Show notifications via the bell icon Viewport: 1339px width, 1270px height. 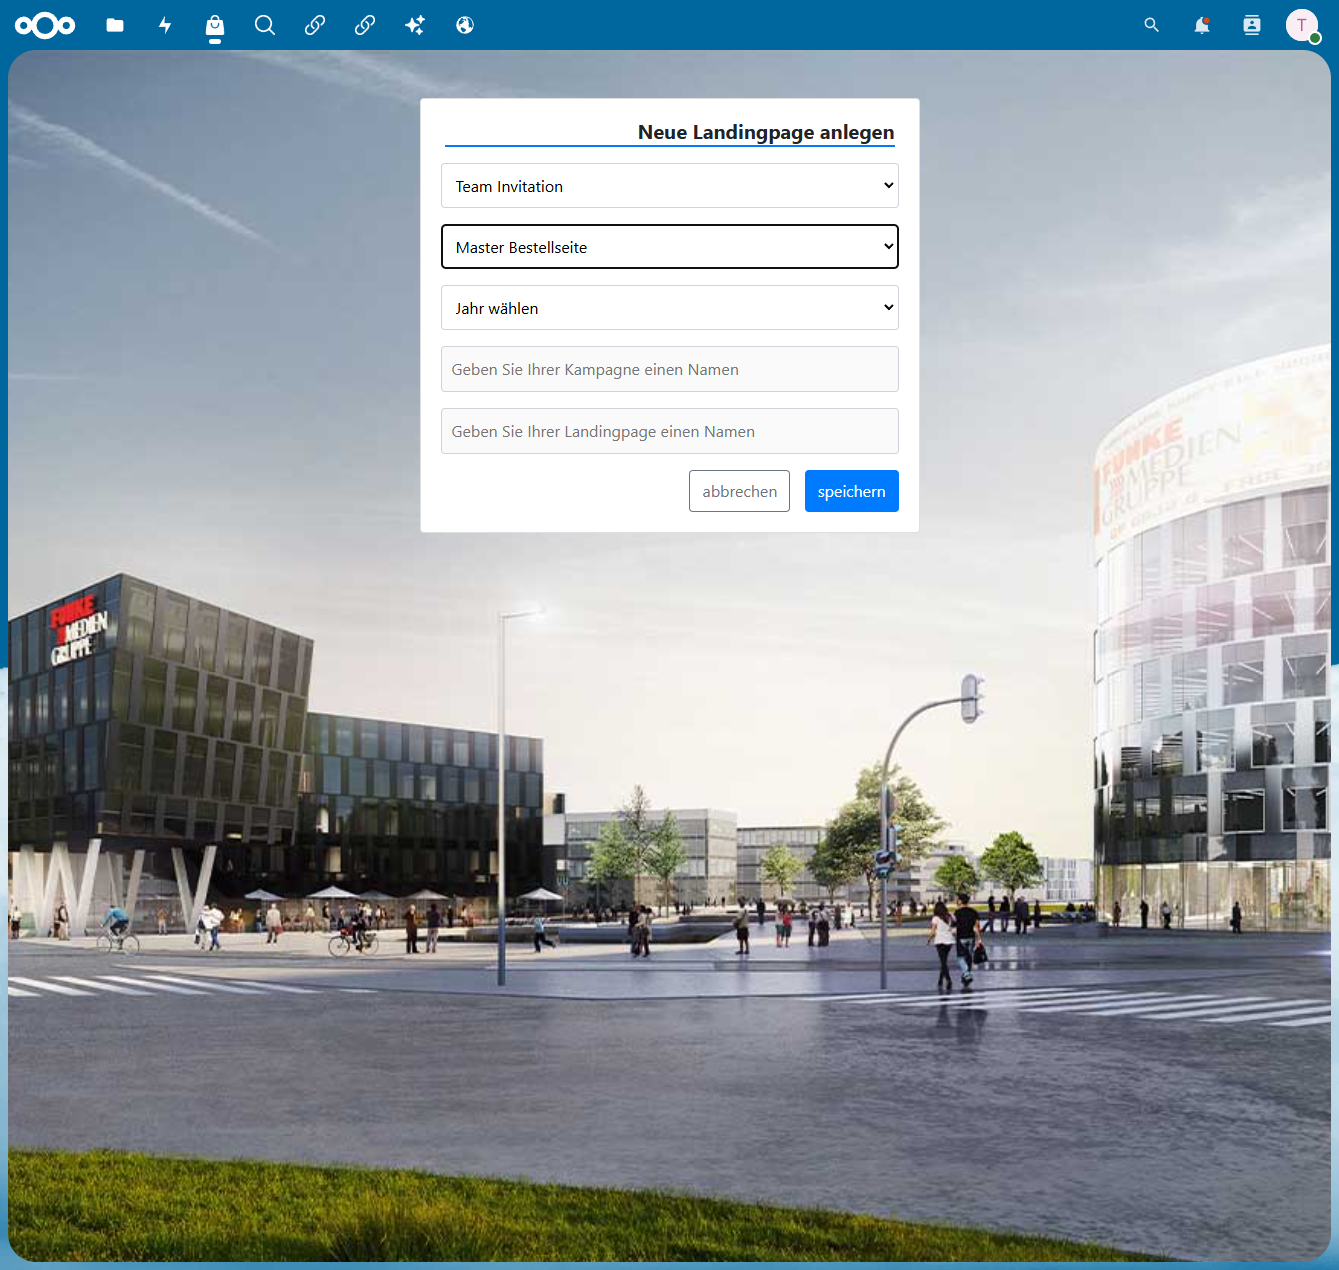(x=1202, y=25)
